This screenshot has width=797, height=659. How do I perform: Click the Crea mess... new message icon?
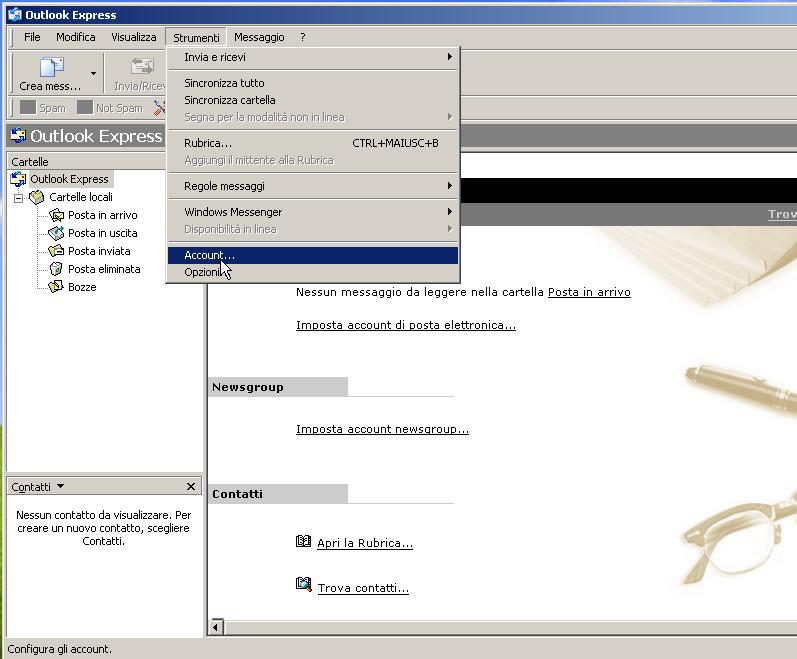(51, 68)
